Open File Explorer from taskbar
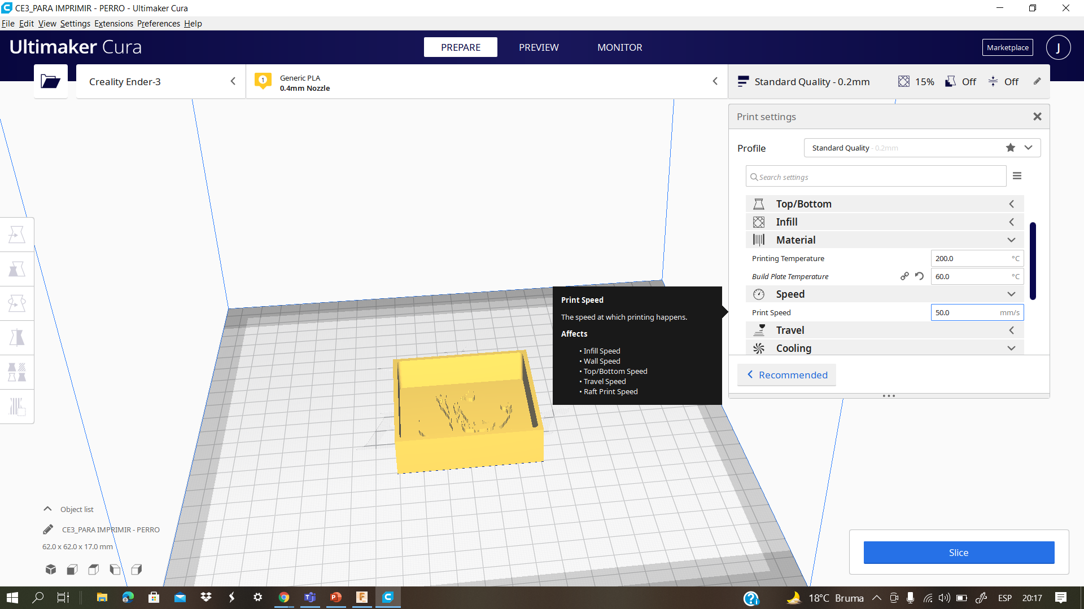1084x609 pixels. point(102,597)
